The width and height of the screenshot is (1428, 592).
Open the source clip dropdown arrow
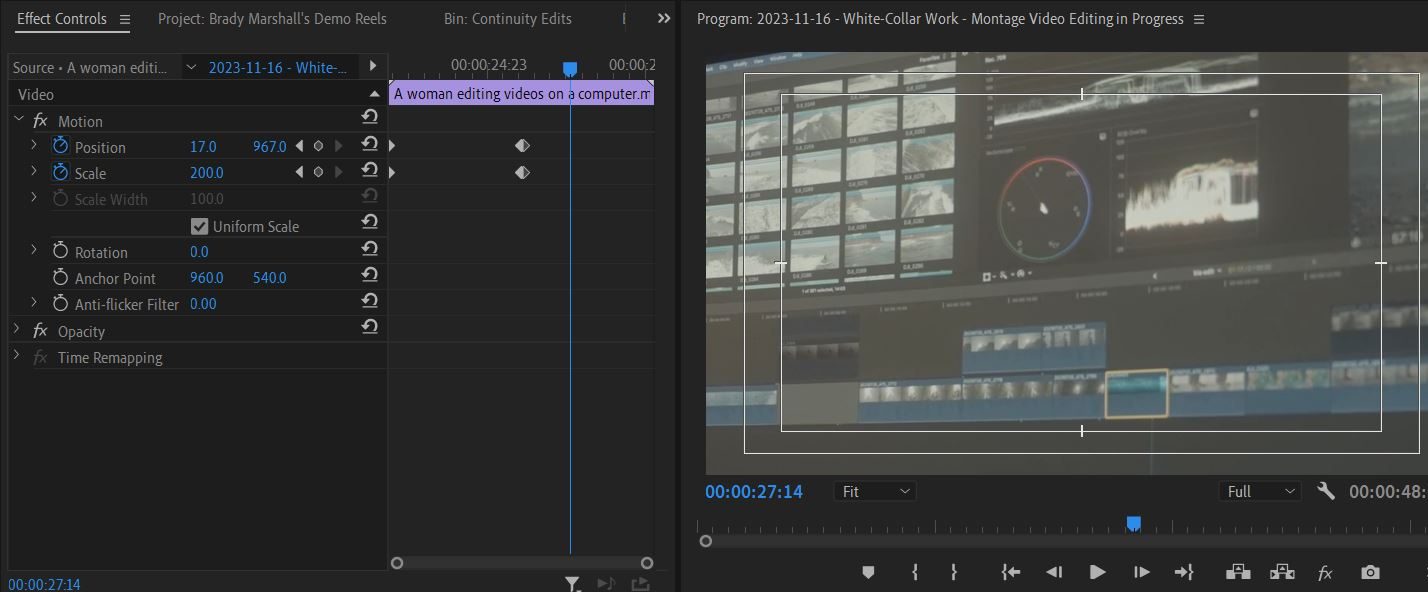click(191, 67)
